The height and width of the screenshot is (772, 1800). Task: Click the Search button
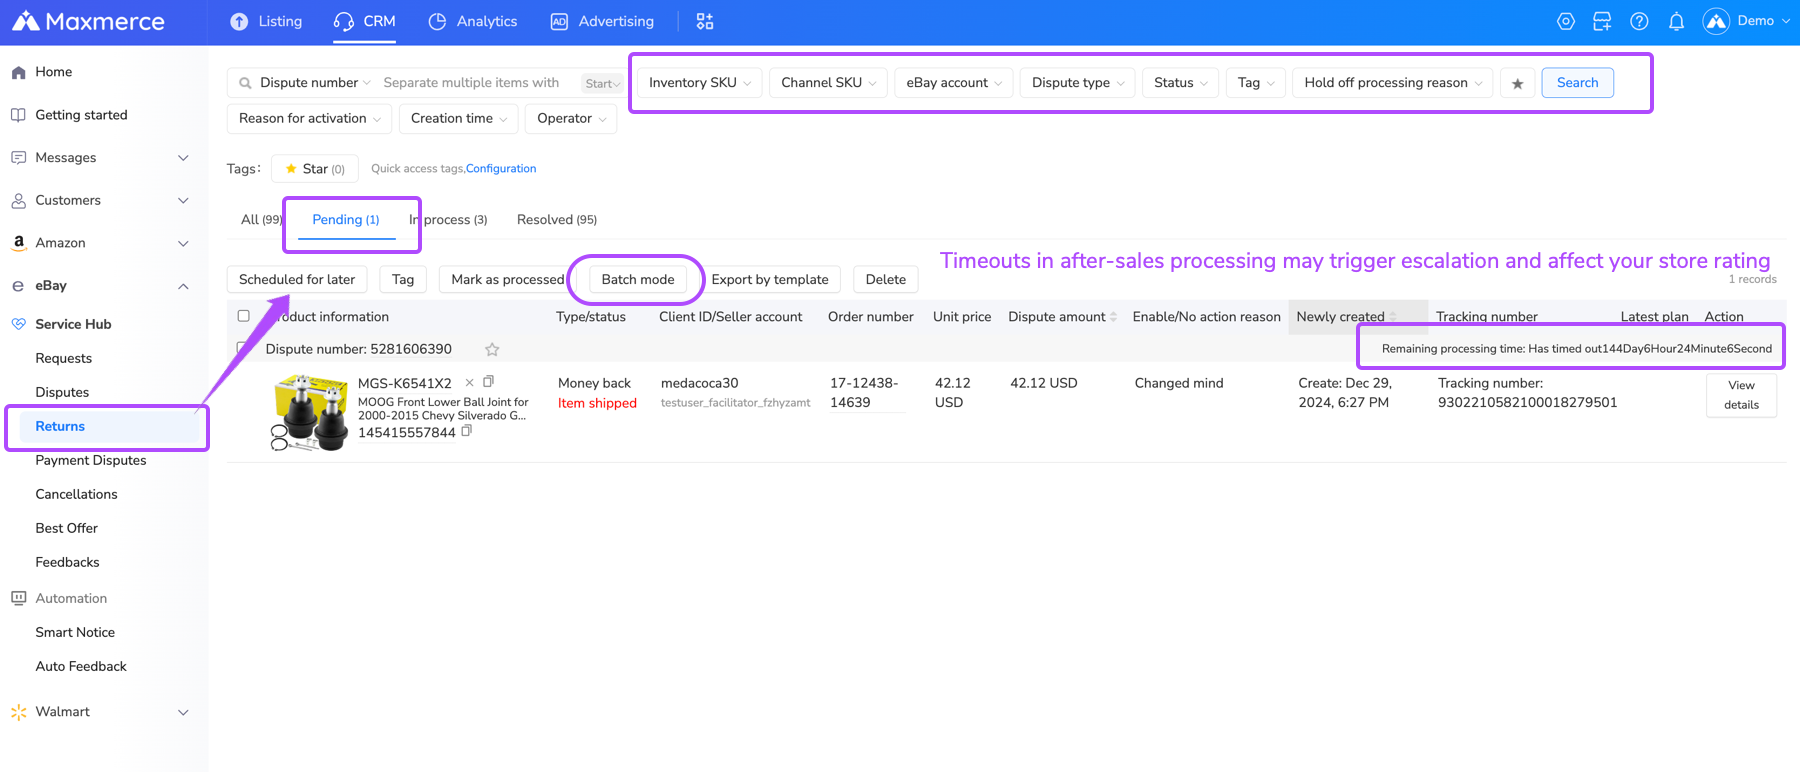pos(1577,83)
